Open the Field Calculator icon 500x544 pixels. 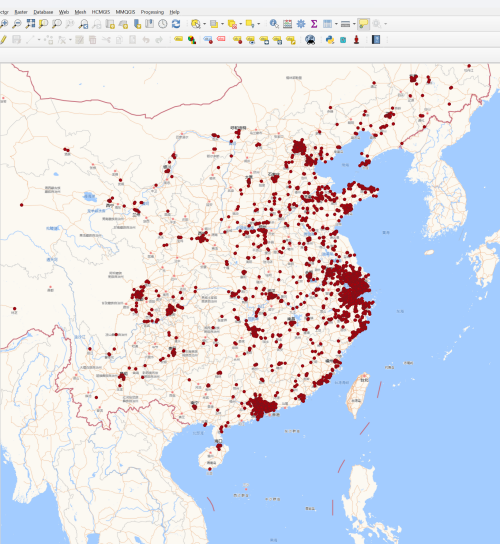tap(287, 24)
